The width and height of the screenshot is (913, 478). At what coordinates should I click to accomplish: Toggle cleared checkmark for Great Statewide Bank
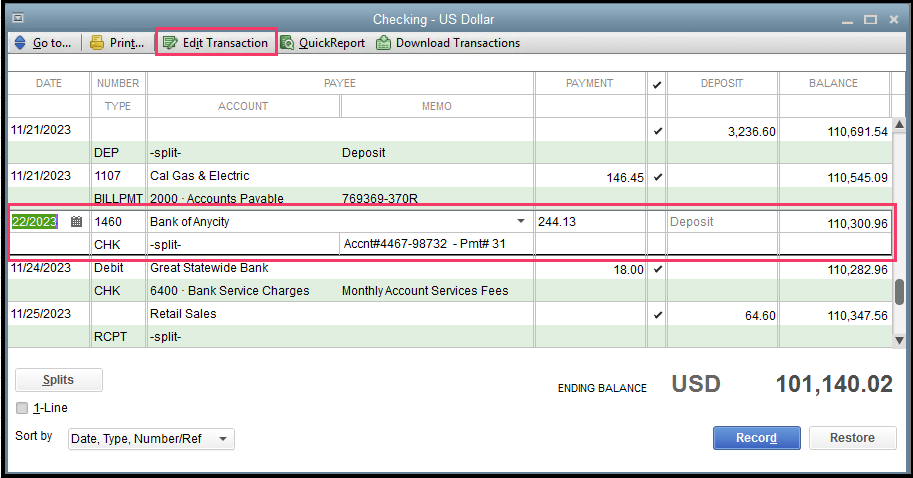[x=657, y=269]
